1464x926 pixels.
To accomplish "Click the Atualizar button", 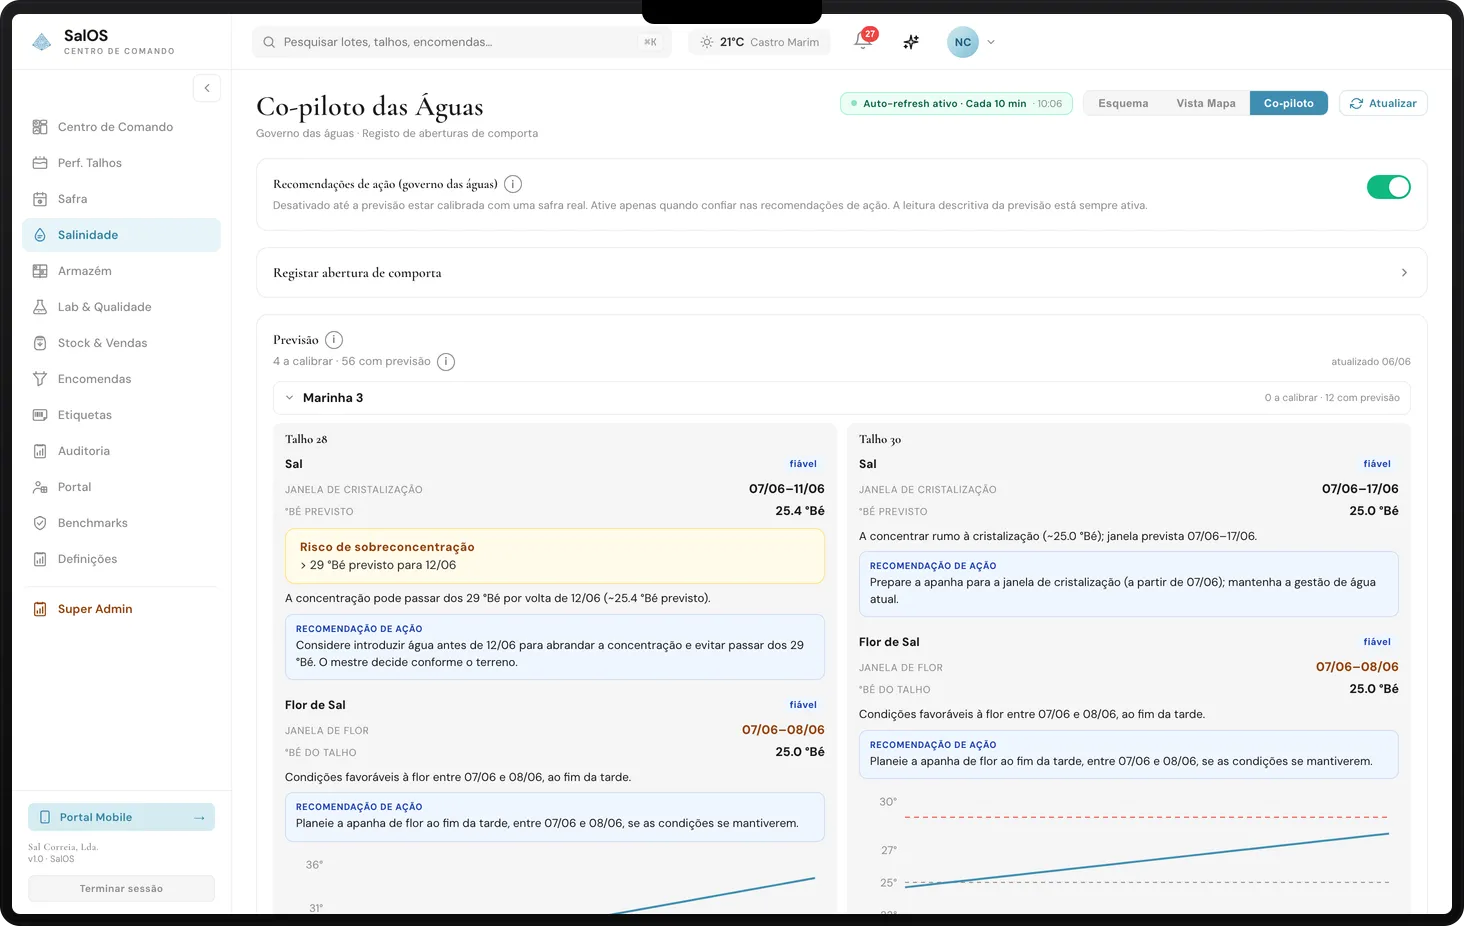I will pyautogui.click(x=1383, y=103).
